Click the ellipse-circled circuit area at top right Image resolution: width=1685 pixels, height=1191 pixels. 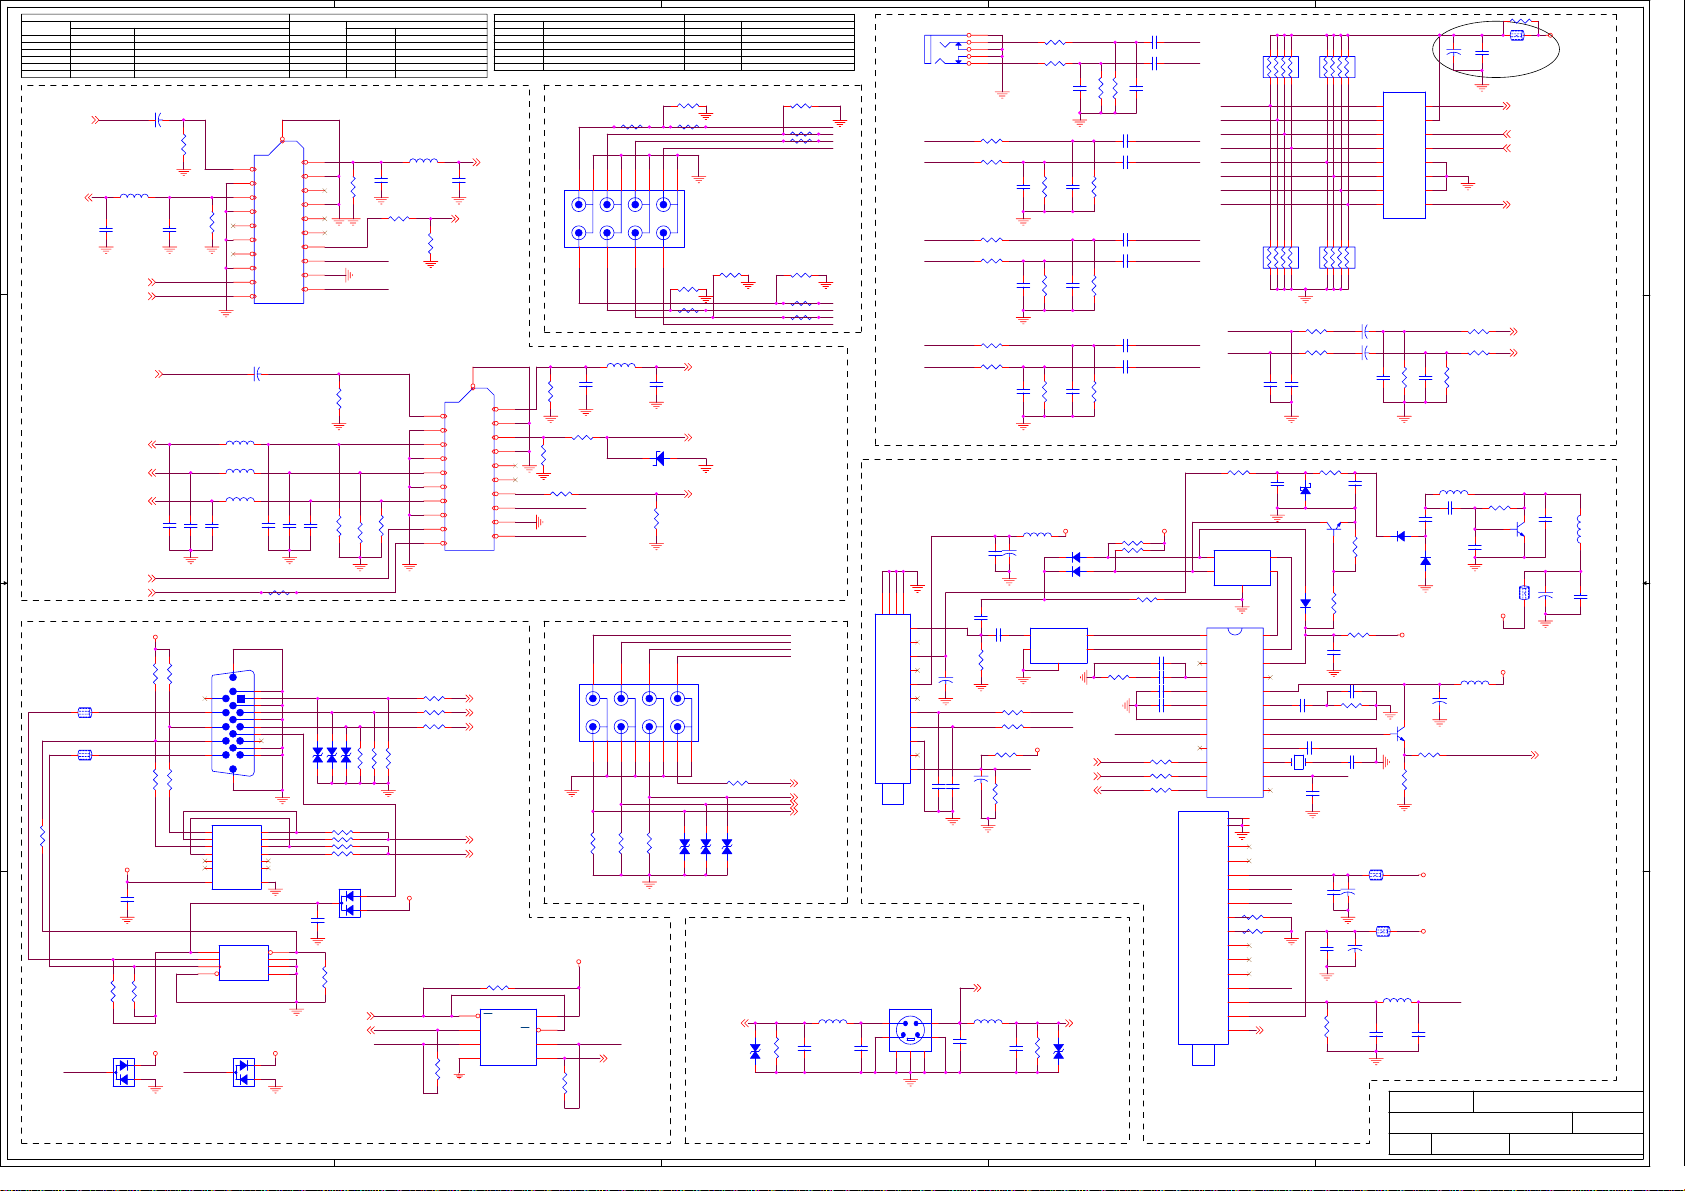click(x=1496, y=49)
